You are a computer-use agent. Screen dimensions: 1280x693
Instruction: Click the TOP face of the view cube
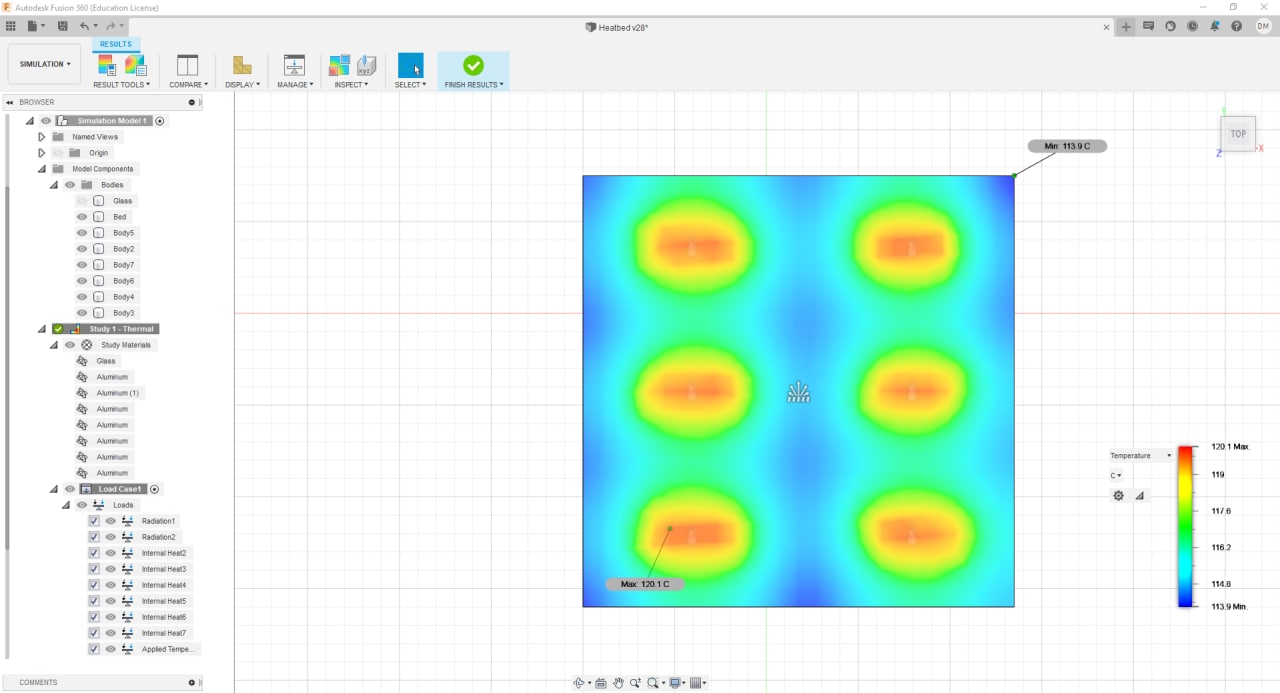(1238, 134)
